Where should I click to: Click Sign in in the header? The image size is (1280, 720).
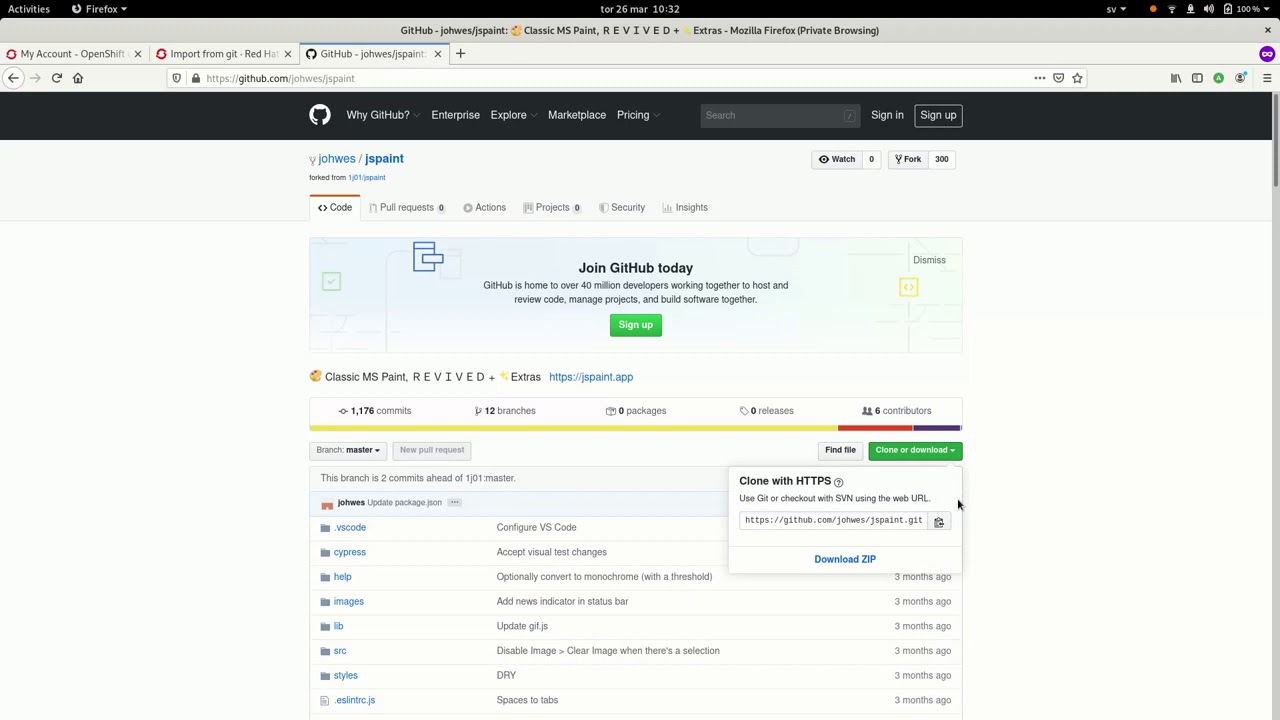[x=887, y=115]
